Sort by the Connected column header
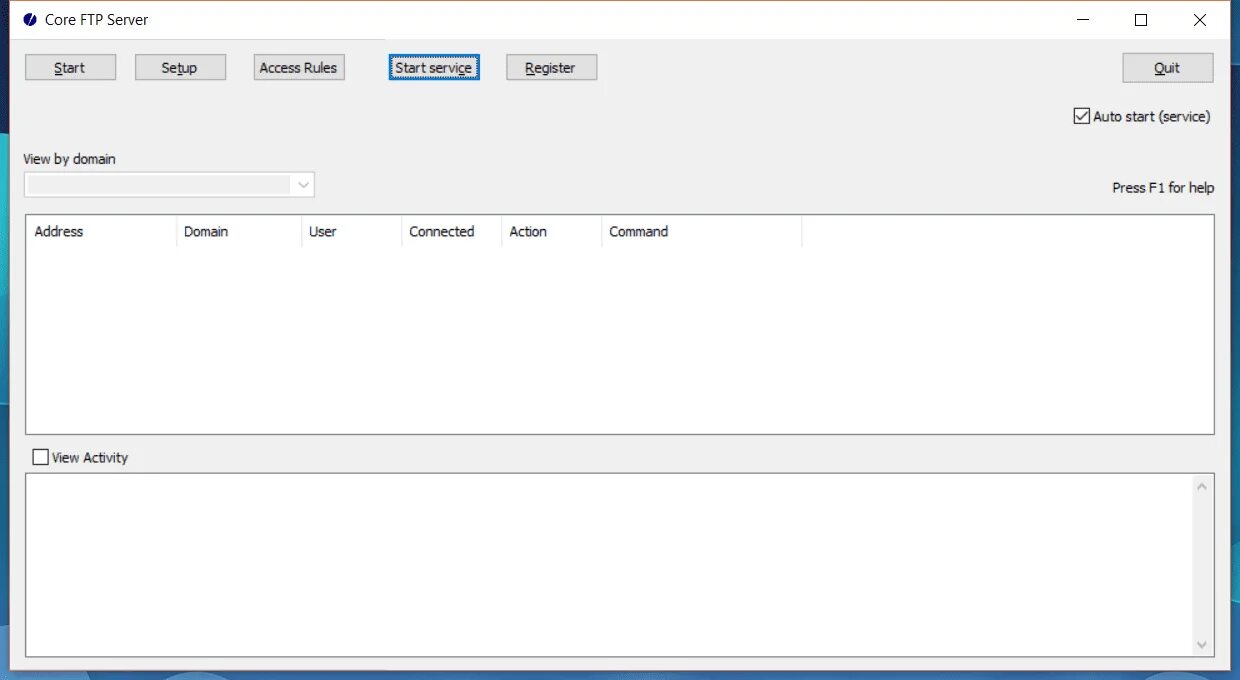Viewport: 1240px width, 680px height. (451, 231)
